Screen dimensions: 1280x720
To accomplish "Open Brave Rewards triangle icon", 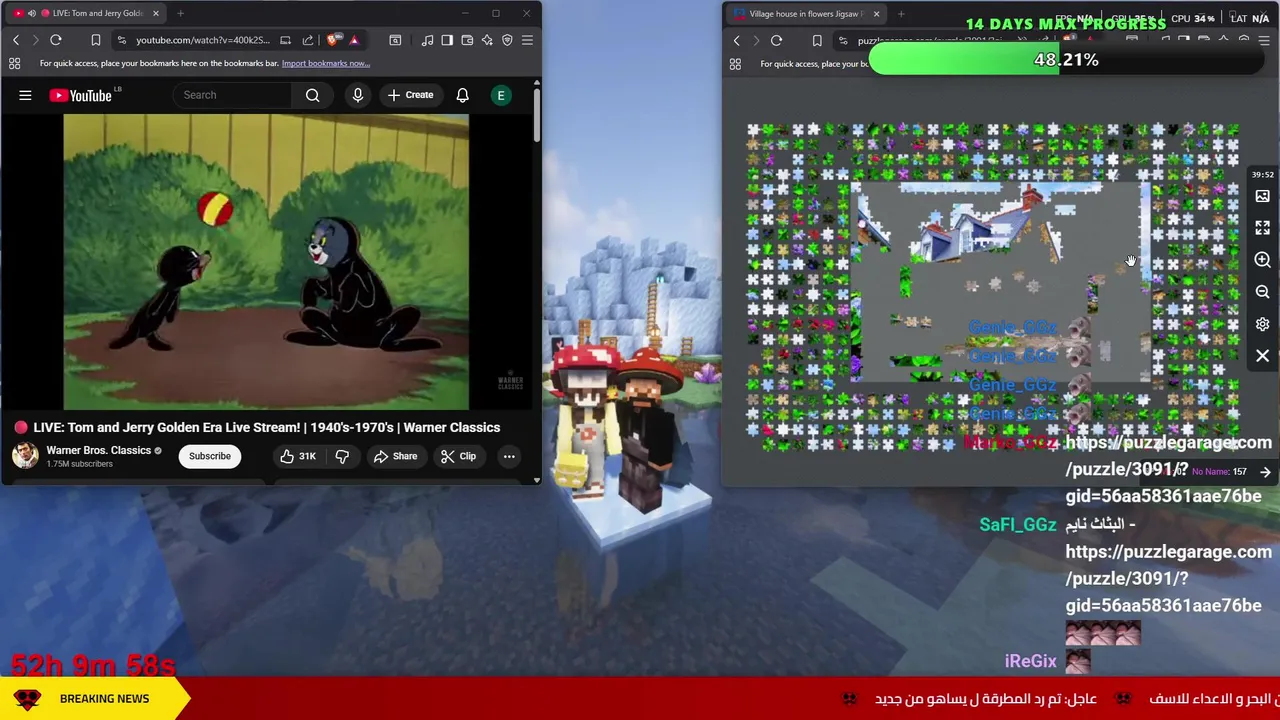I will [x=354, y=40].
